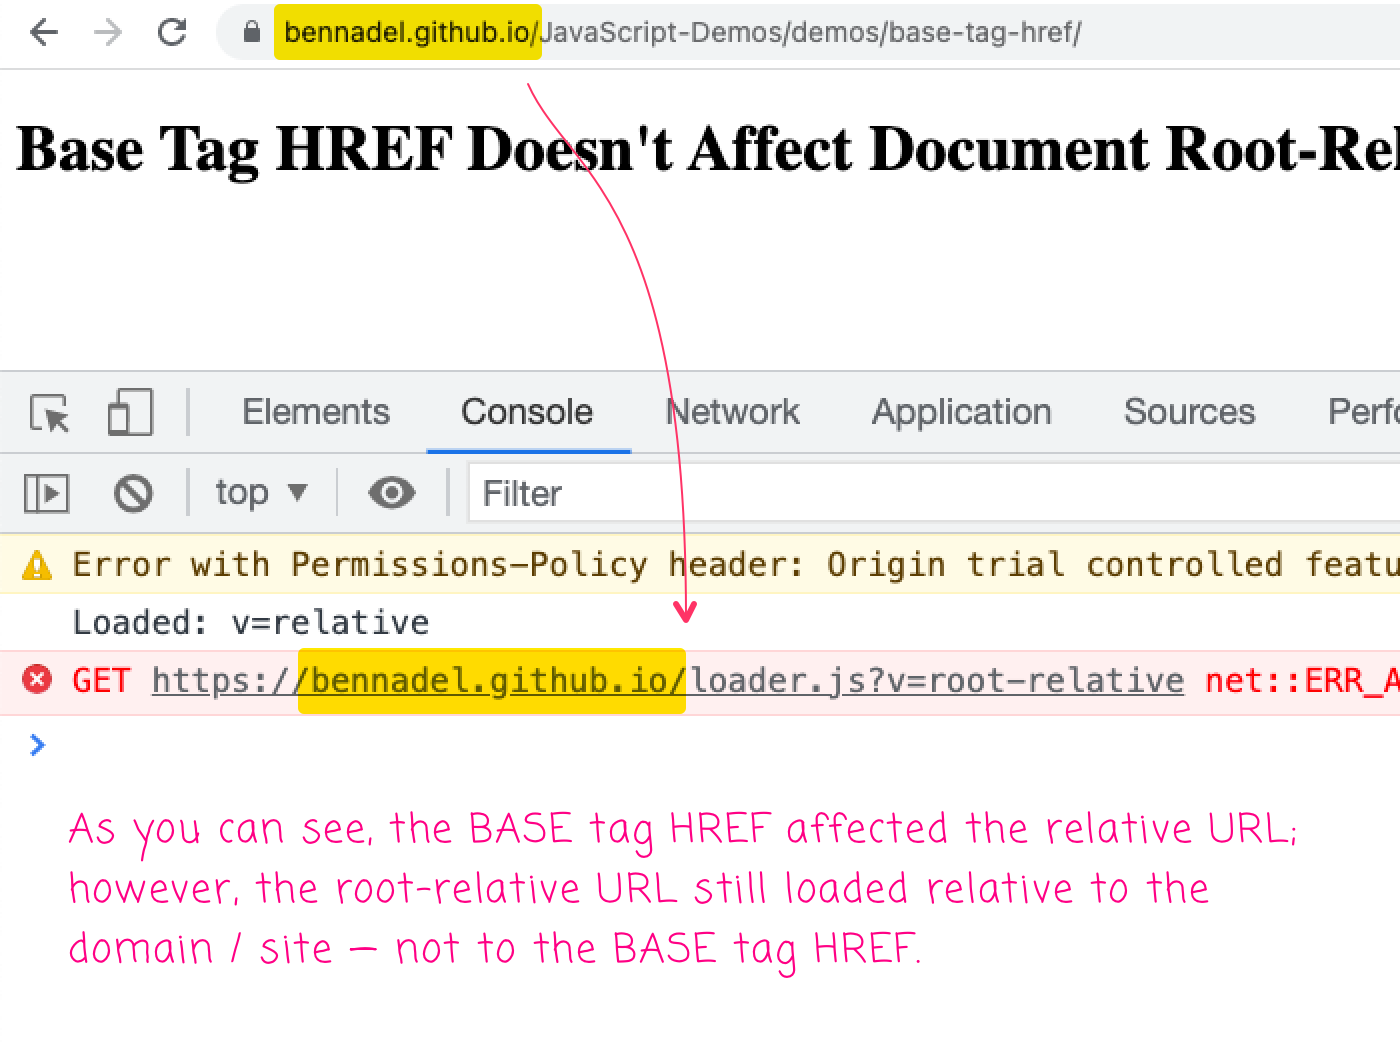Reload the page with refresh icon
The width and height of the screenshot is (1400, 1044).
(x=172, y=33)
